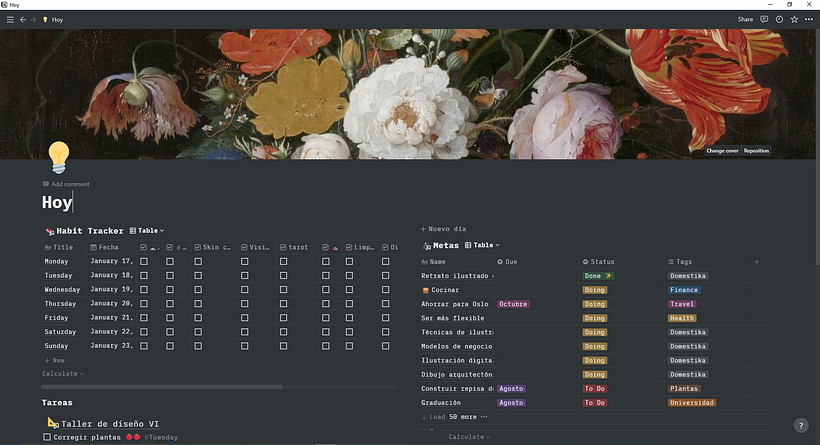Click the Taller de diseño ruler icon
The width and height of the screenshot is (820, 445).
click(53, 423)
